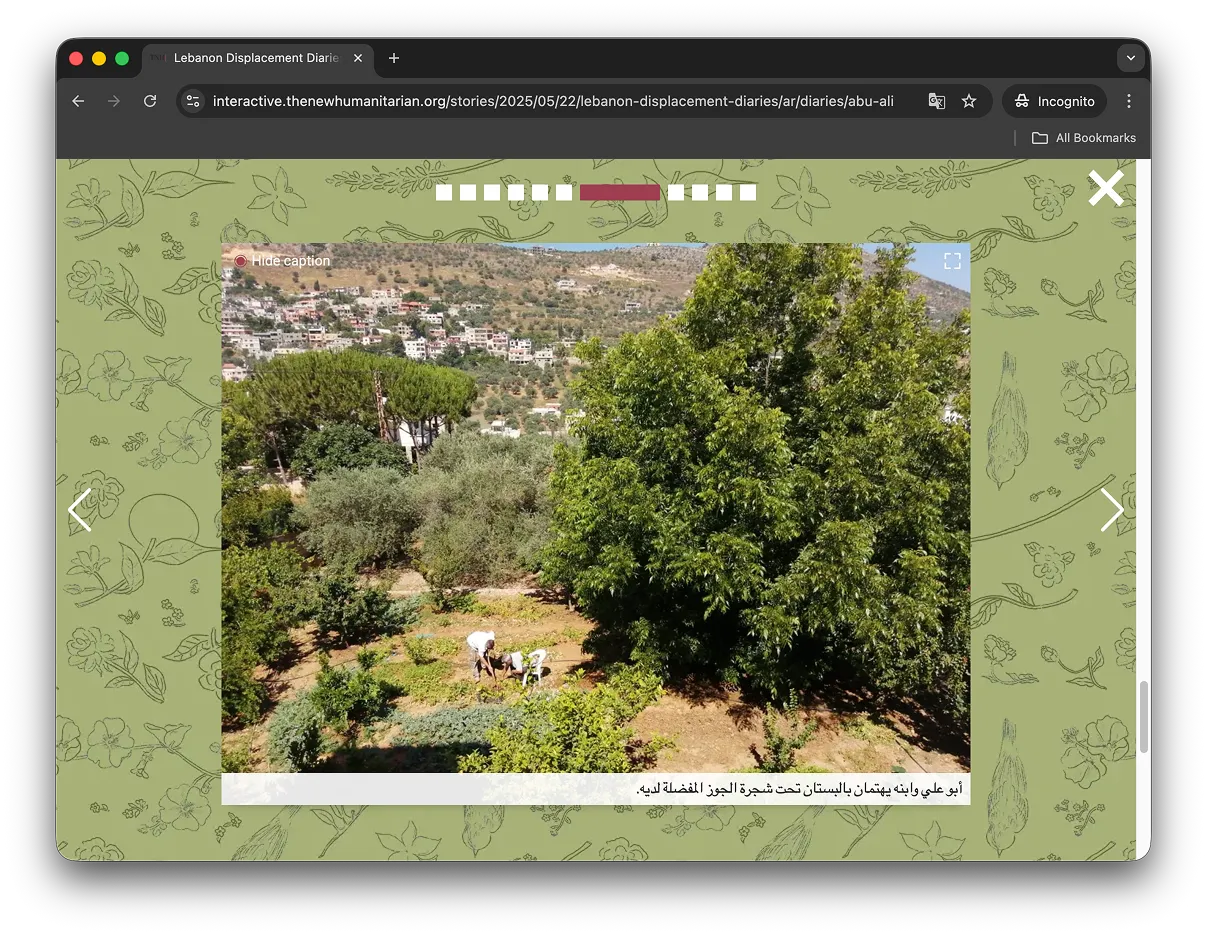
Task: Jump to the first slide indicator
Action: (444, 192)
